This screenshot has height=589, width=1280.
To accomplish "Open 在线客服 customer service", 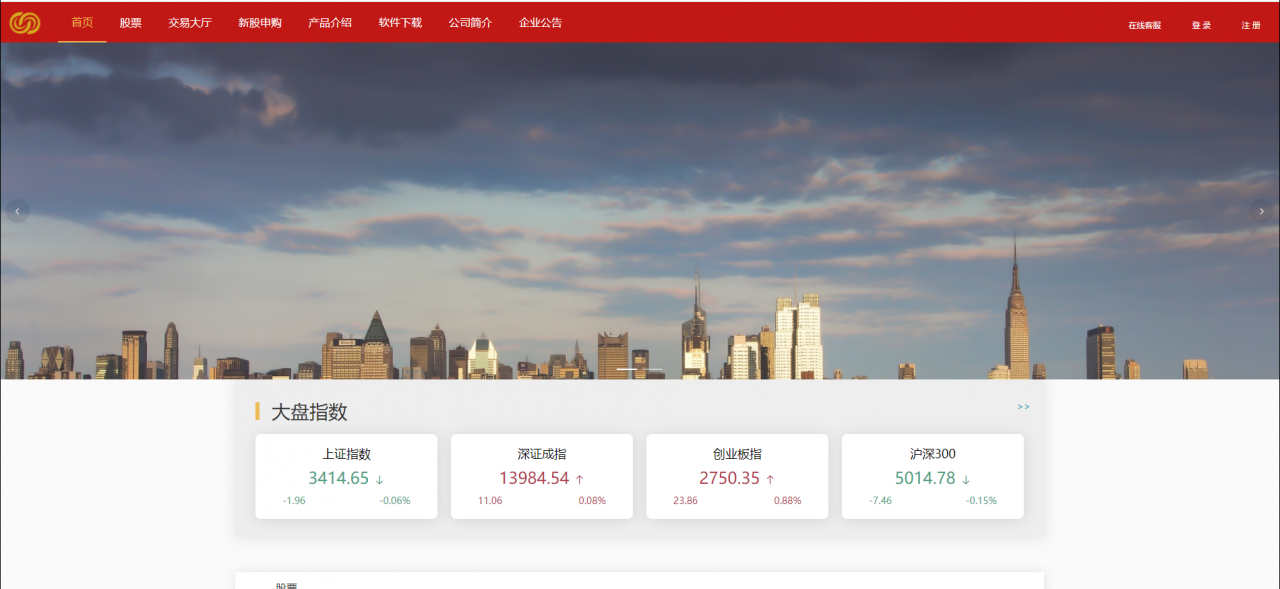I will click(x=1143, y=24).
